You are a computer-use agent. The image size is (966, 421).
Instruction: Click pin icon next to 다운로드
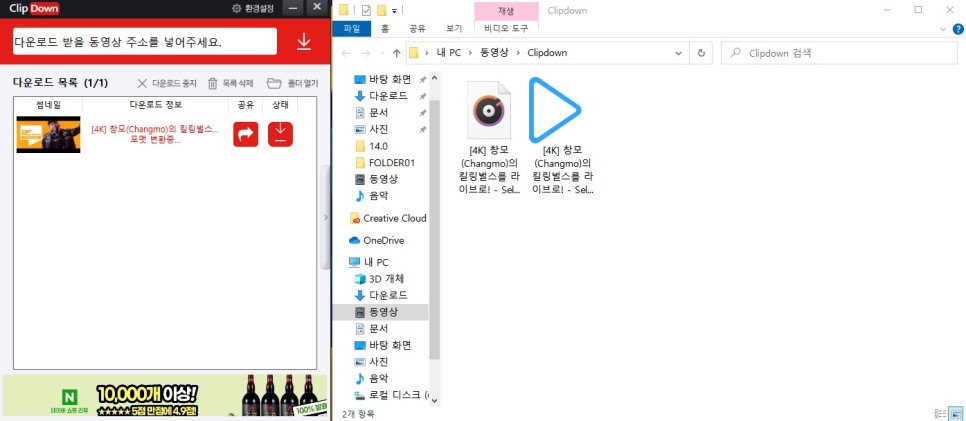(423, 96)
